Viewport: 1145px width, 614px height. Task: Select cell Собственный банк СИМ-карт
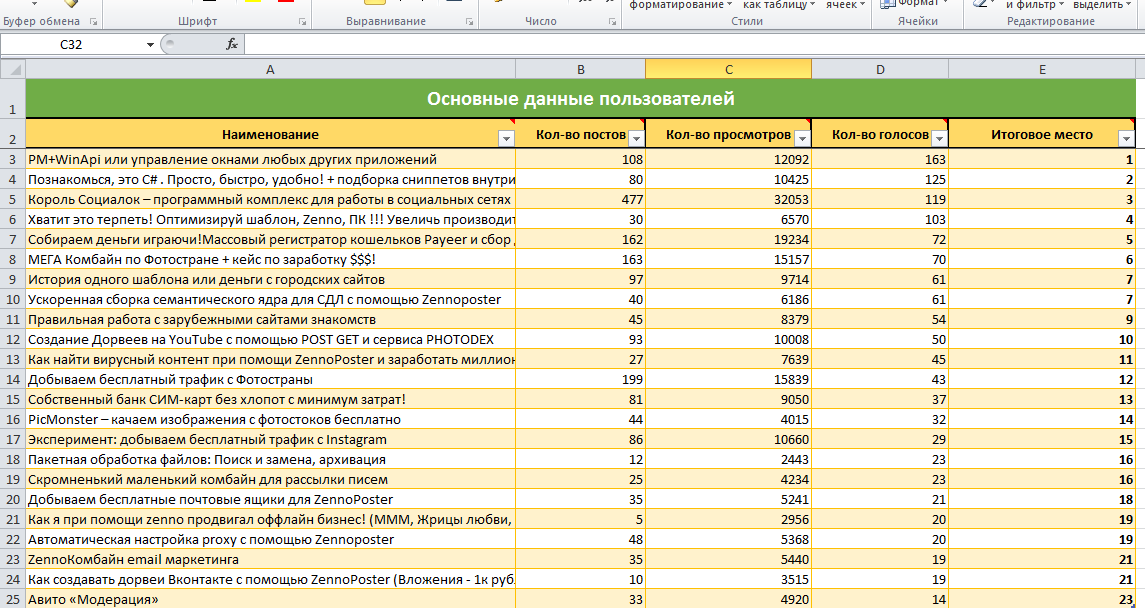click(x=270, y=399)
